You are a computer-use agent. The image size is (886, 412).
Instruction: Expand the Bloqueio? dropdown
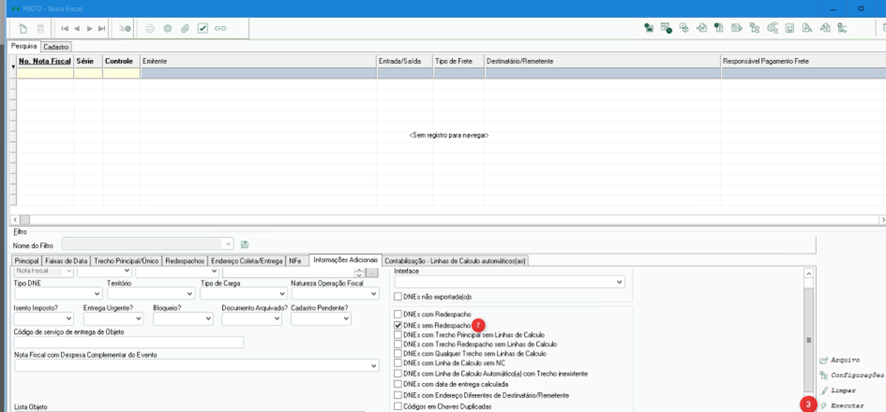(207, 319)
